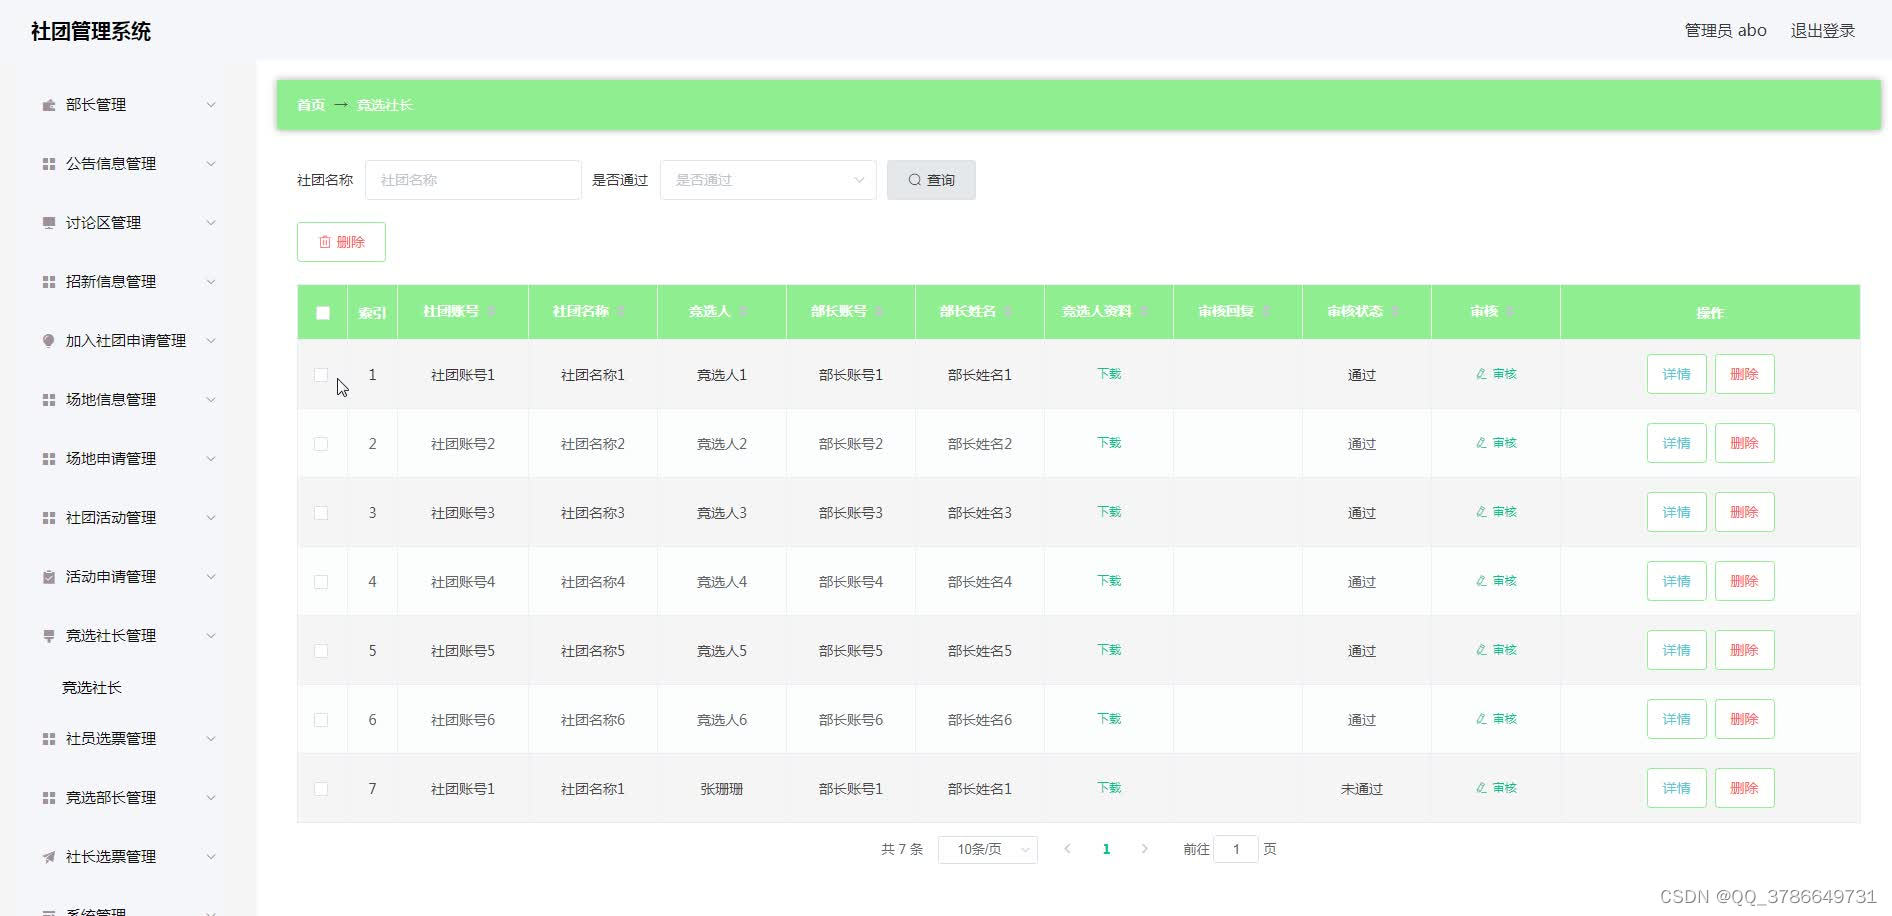Click 详情 button in row 4
The image size is (1892, 916).
[x=1676, y=581]
